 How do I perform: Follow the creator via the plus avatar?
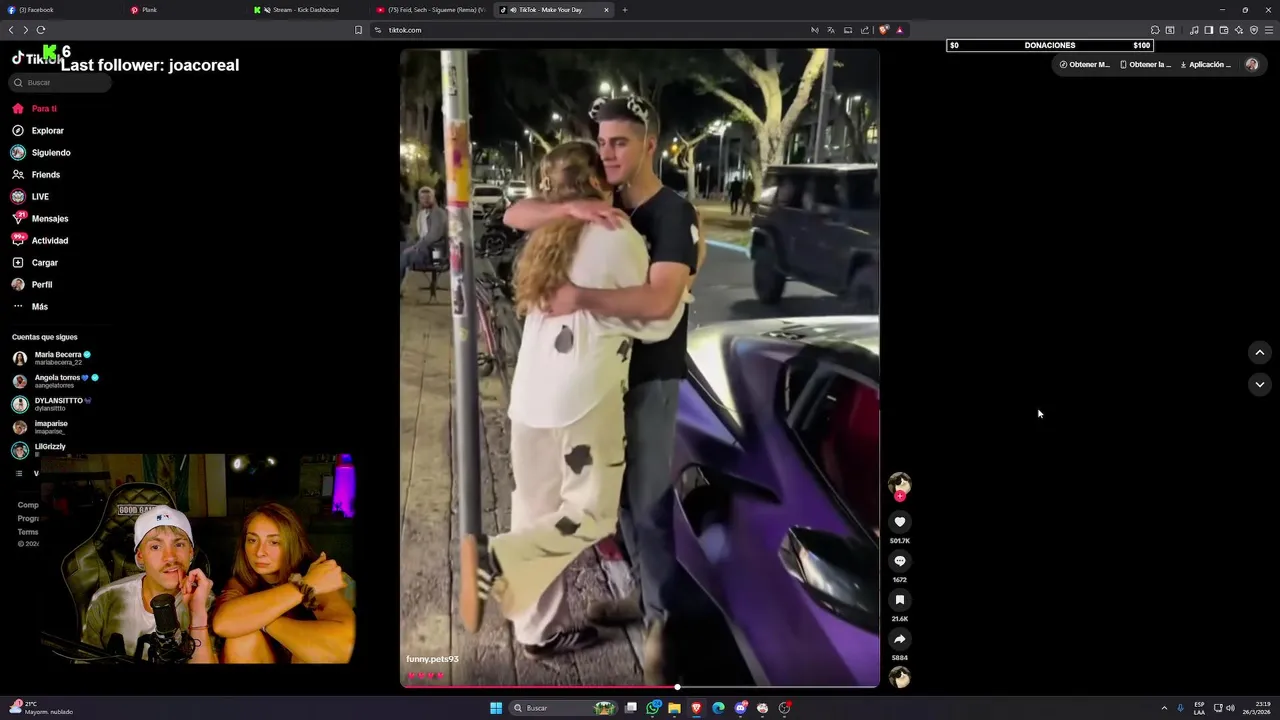click(899, 496)
